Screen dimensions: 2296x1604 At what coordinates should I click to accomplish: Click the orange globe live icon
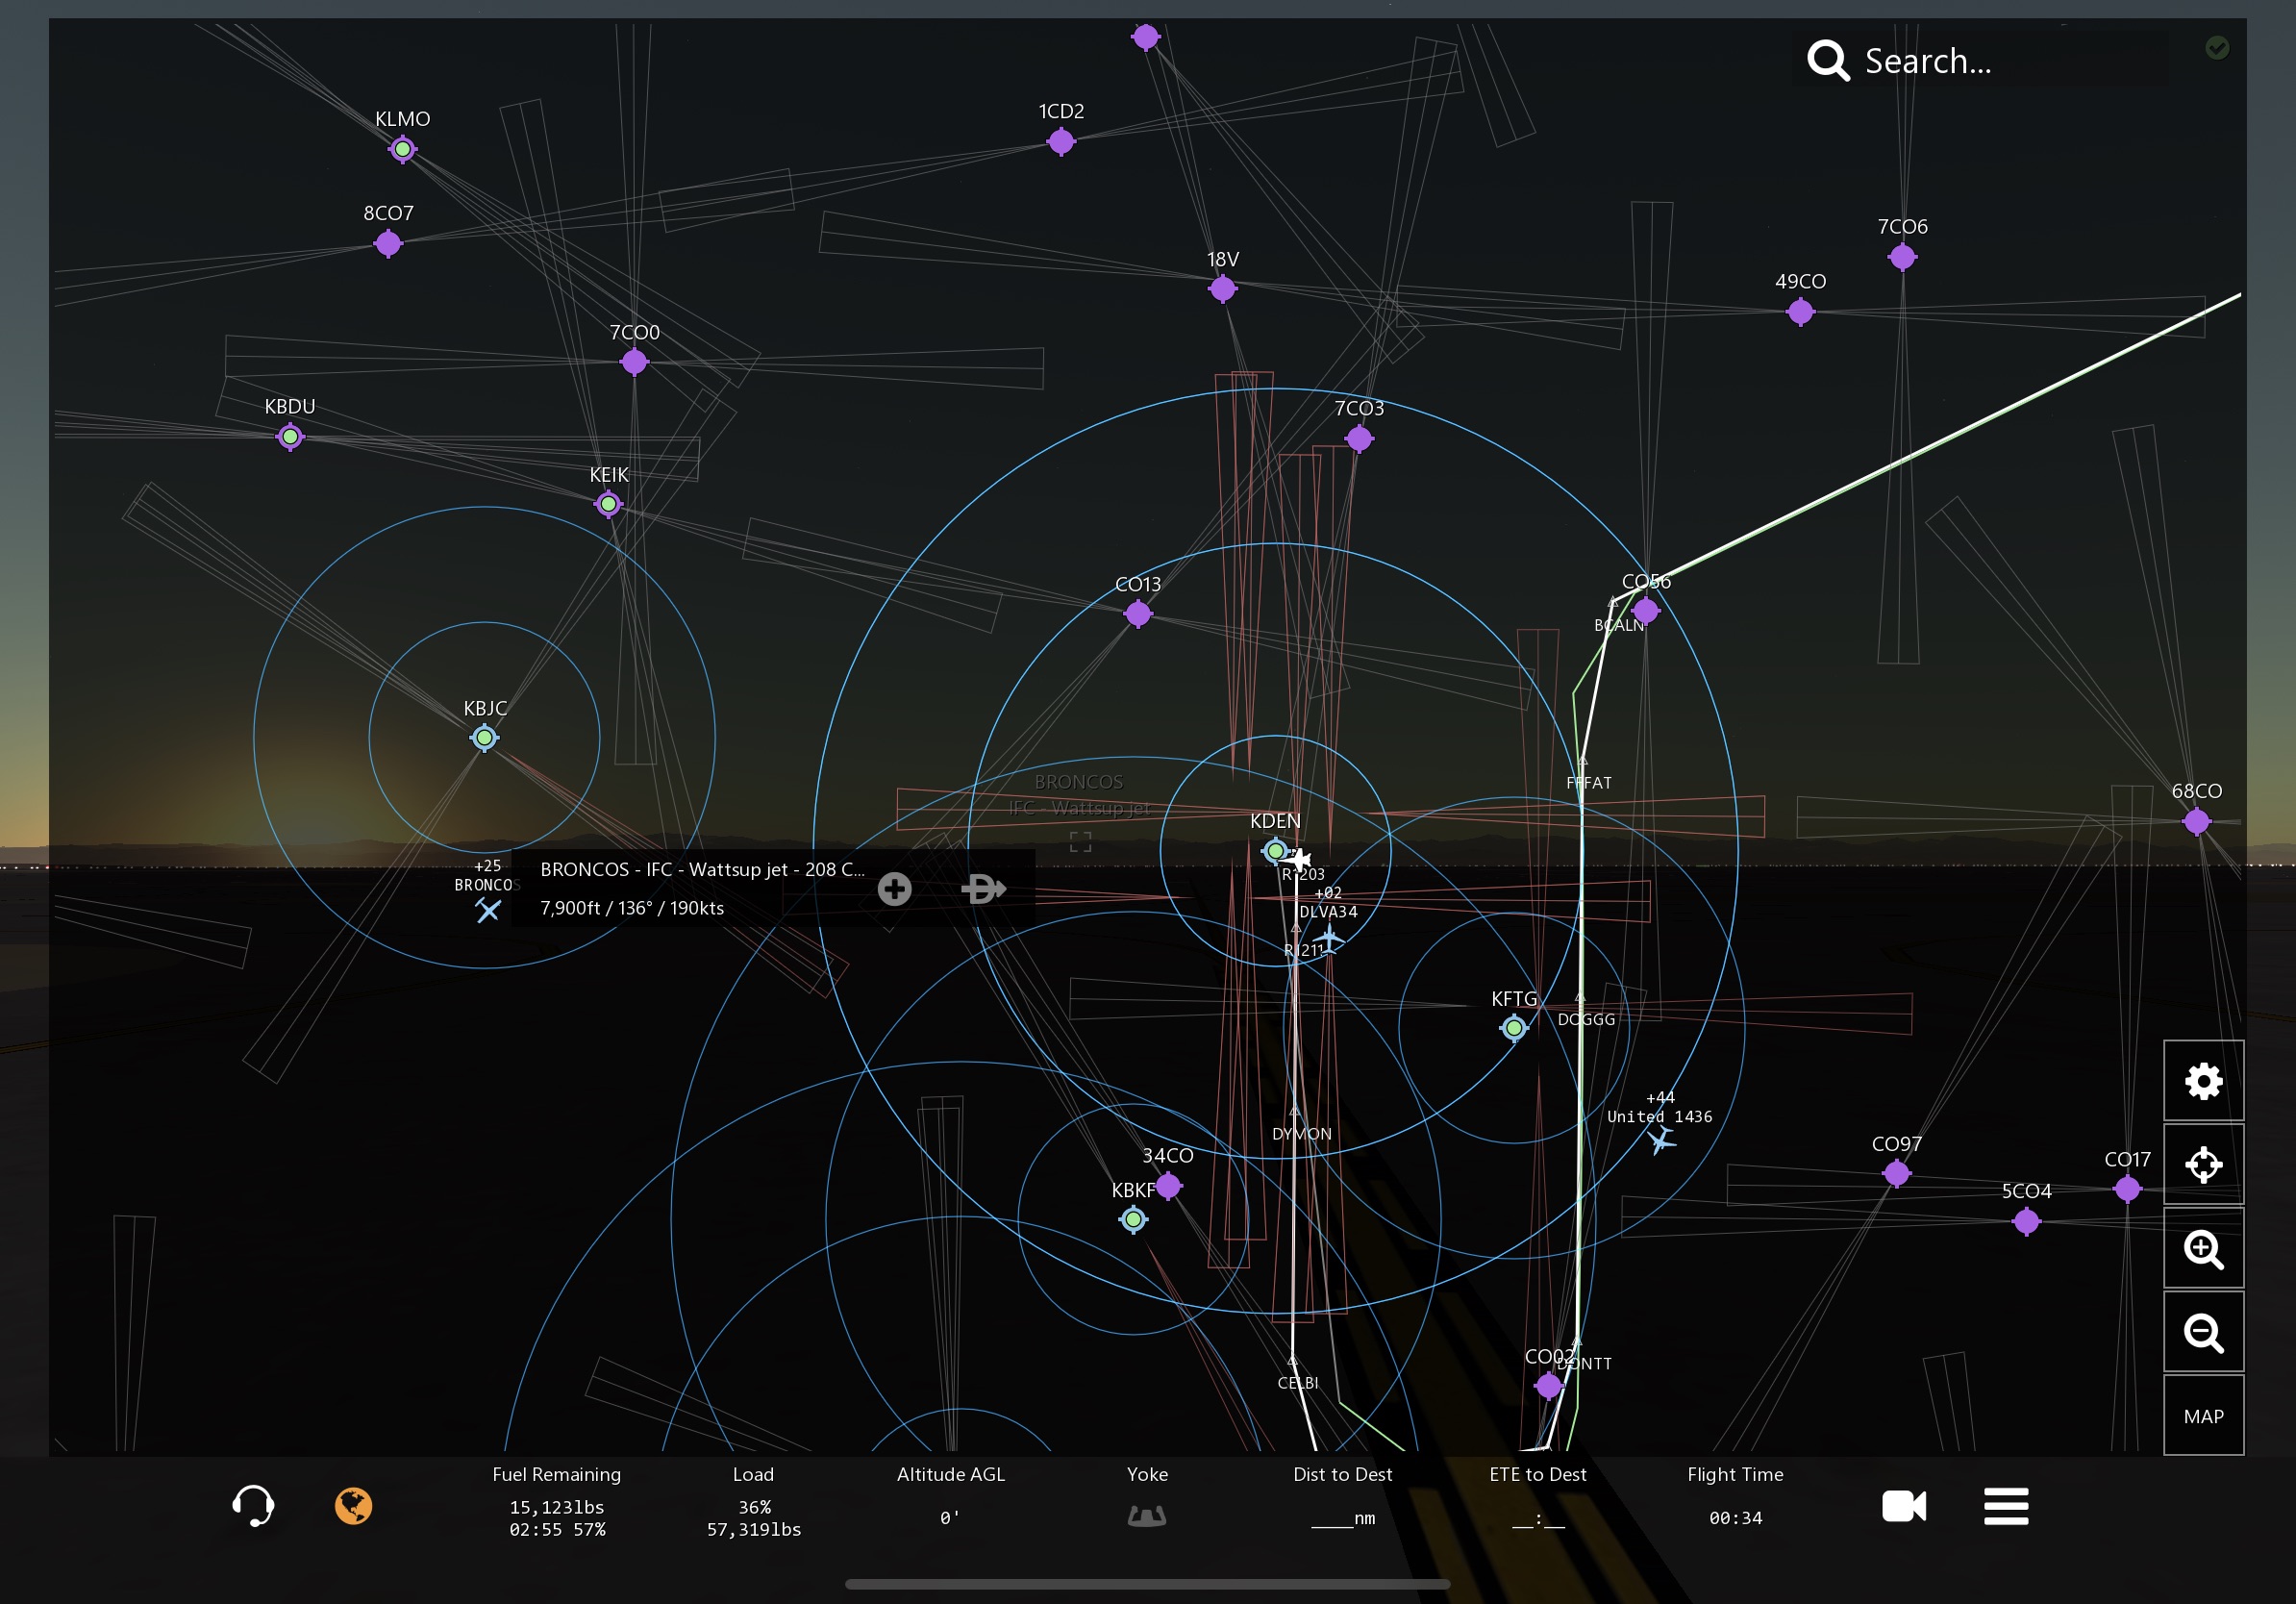(x=353, y=1505)
